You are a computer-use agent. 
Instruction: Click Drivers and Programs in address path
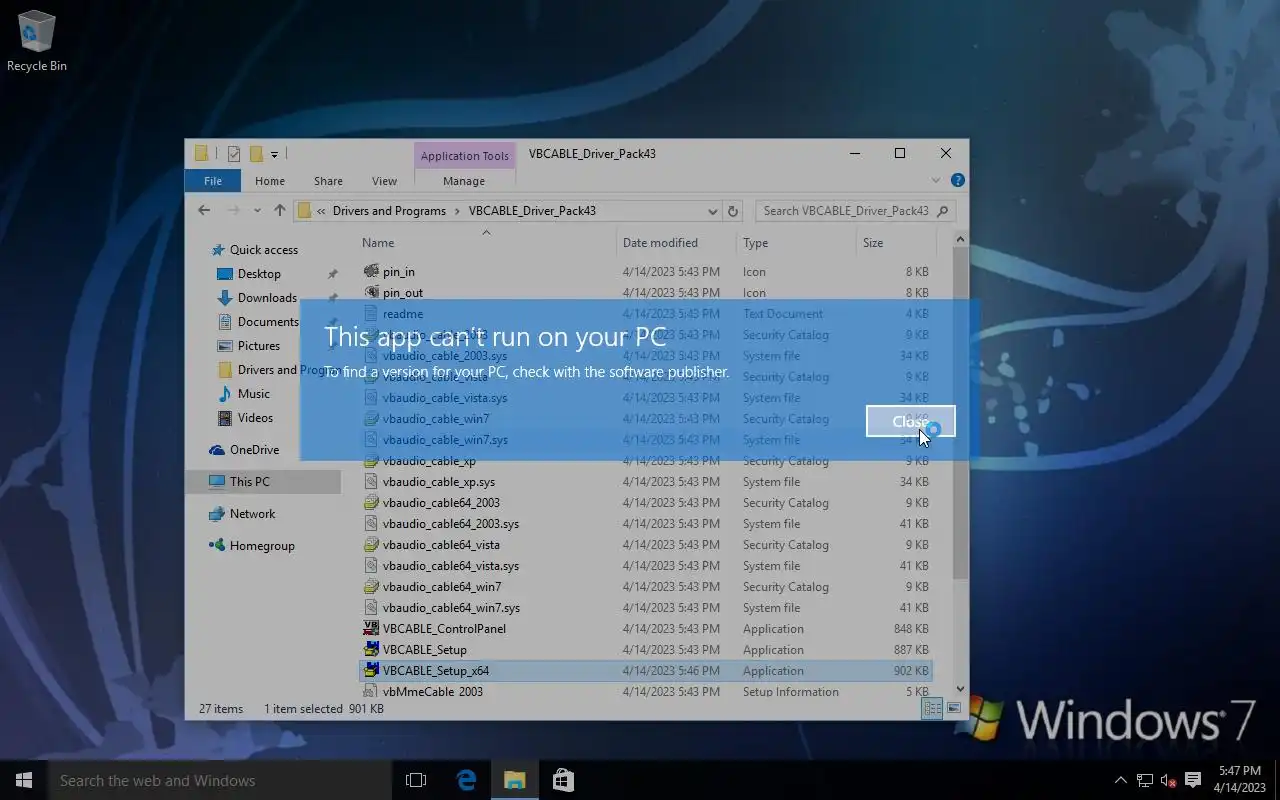click(x=389, y=211)
